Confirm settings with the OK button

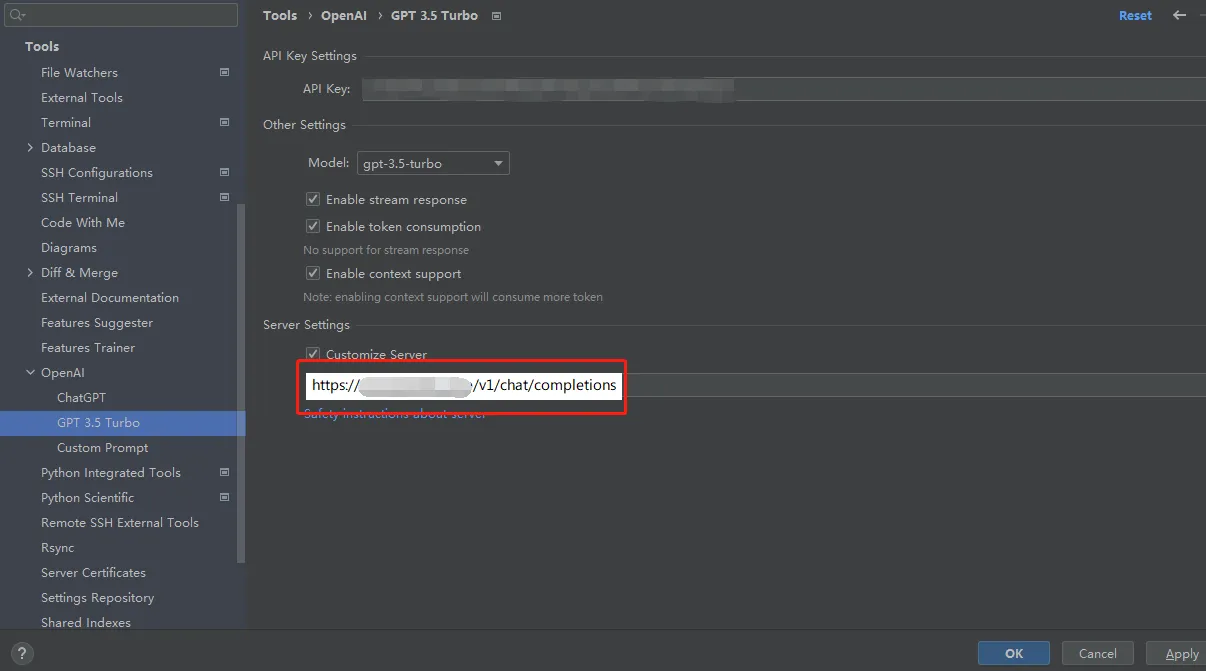1014,653
